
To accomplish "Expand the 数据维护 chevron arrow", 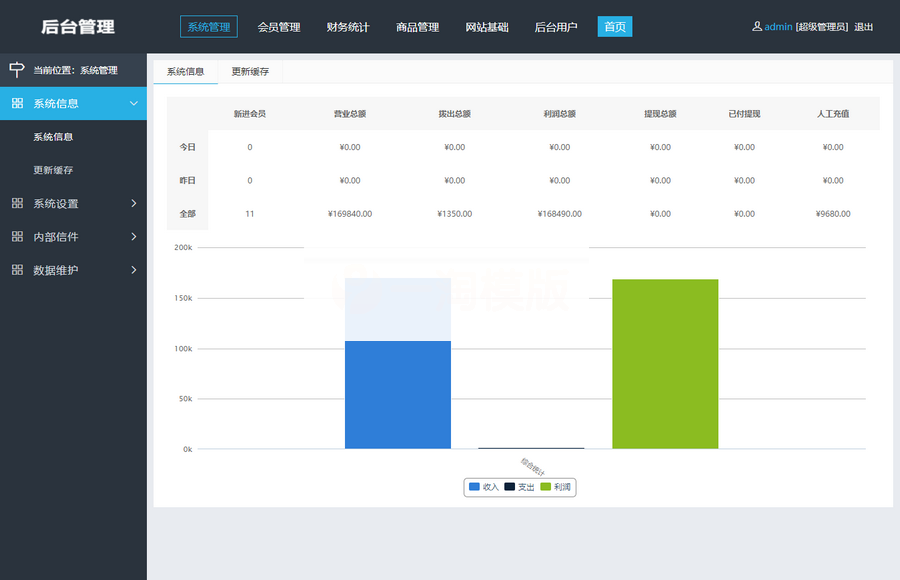I will (134, 270).
